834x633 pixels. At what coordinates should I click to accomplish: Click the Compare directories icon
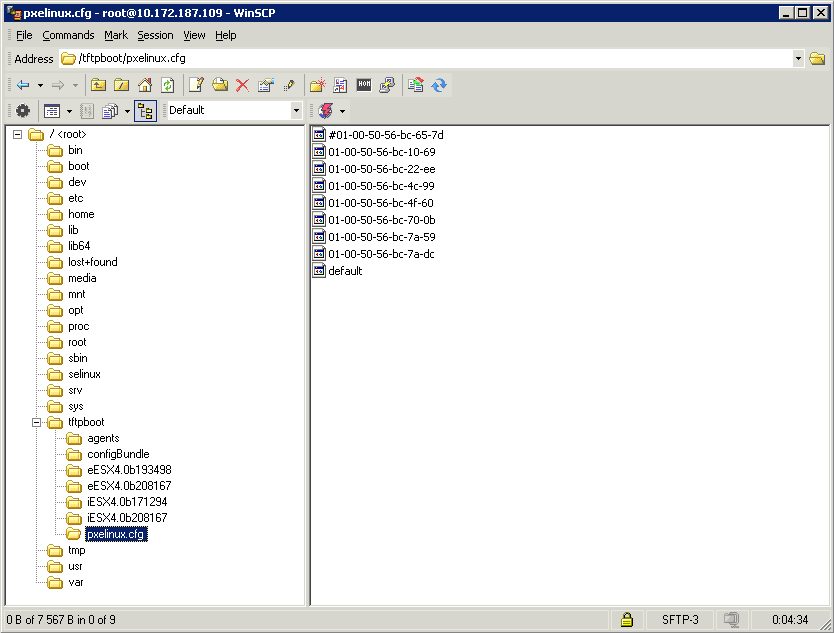point(415,85)
